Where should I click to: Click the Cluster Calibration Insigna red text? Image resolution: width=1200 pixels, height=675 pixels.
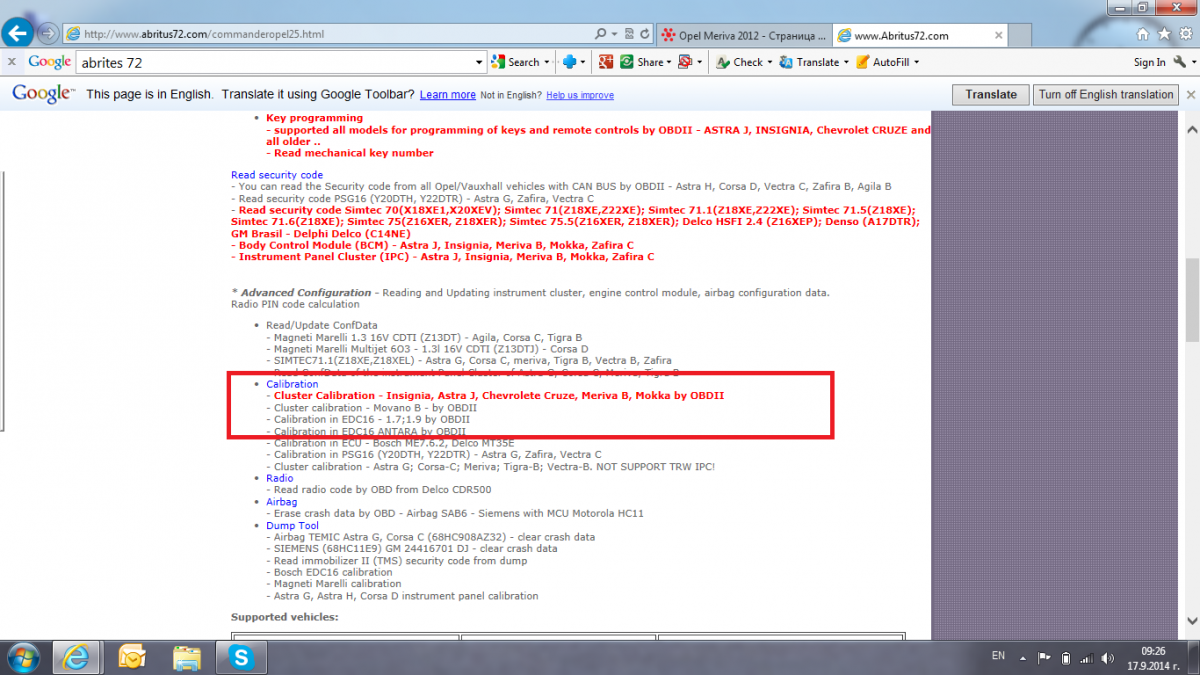pyautogui.click(x=499, y=396)
